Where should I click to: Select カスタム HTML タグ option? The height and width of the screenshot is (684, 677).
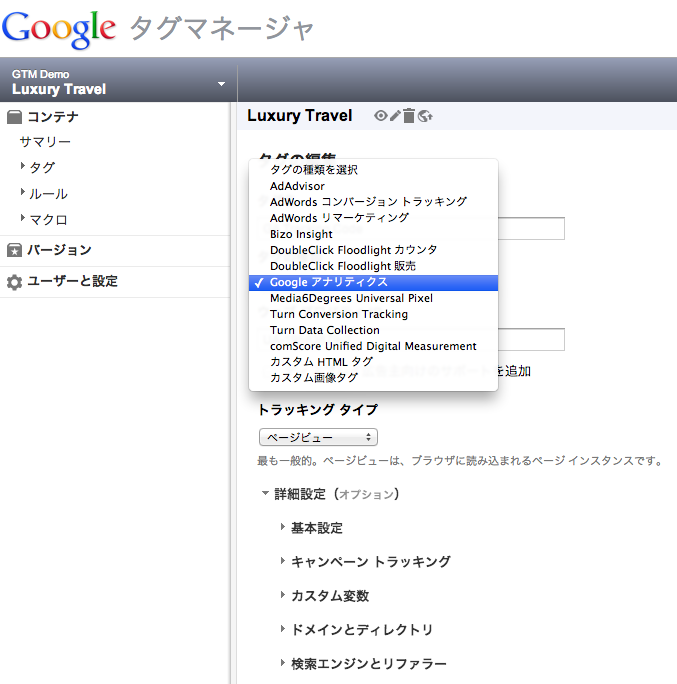[373, 362]
